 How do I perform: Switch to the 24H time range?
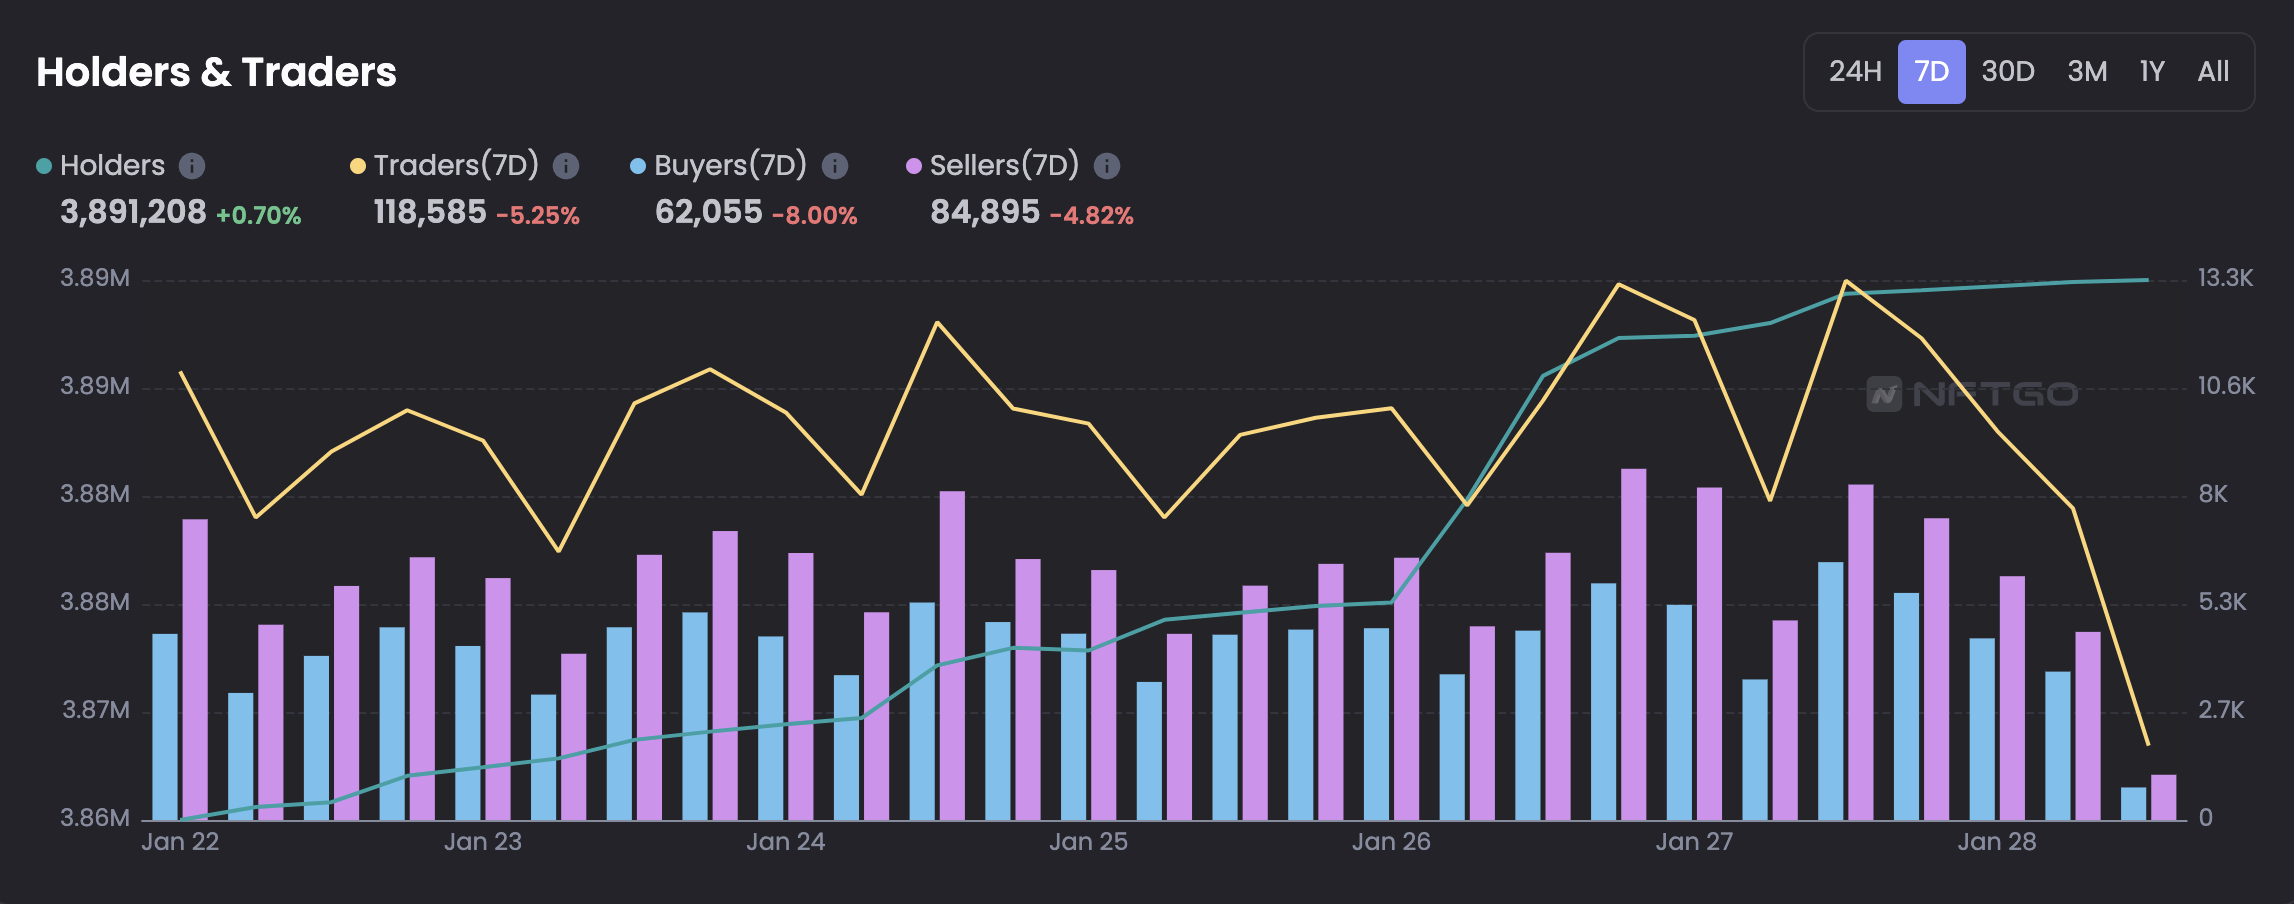1855,72
